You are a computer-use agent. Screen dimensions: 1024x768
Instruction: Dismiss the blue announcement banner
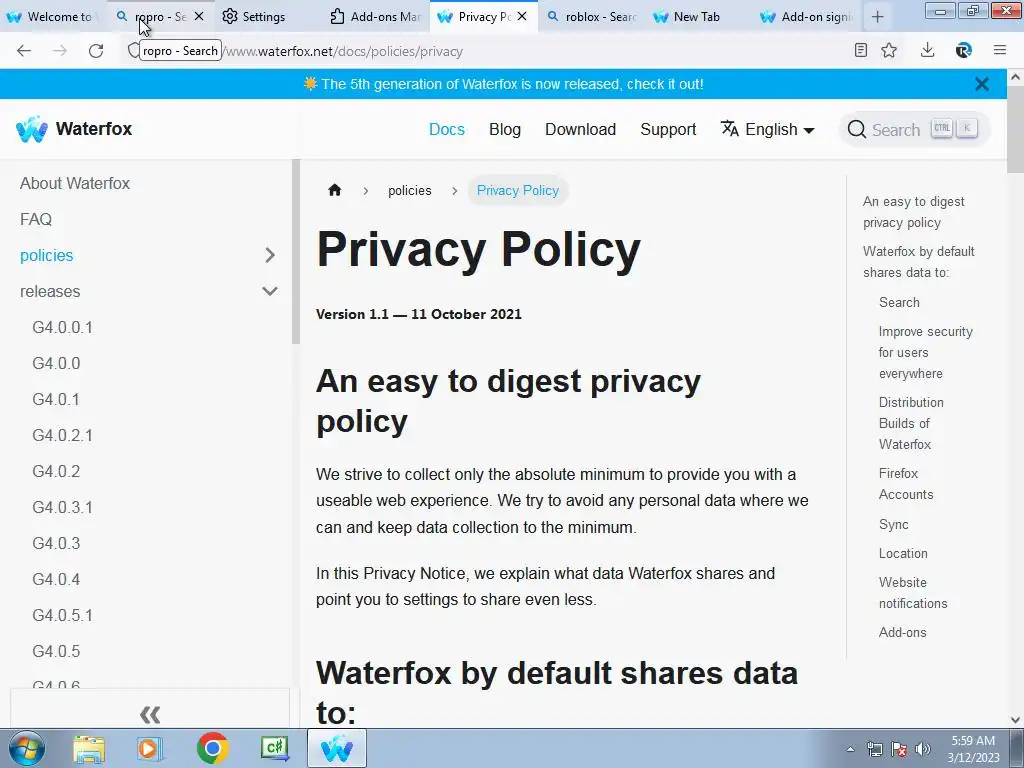tap(982, 84)
